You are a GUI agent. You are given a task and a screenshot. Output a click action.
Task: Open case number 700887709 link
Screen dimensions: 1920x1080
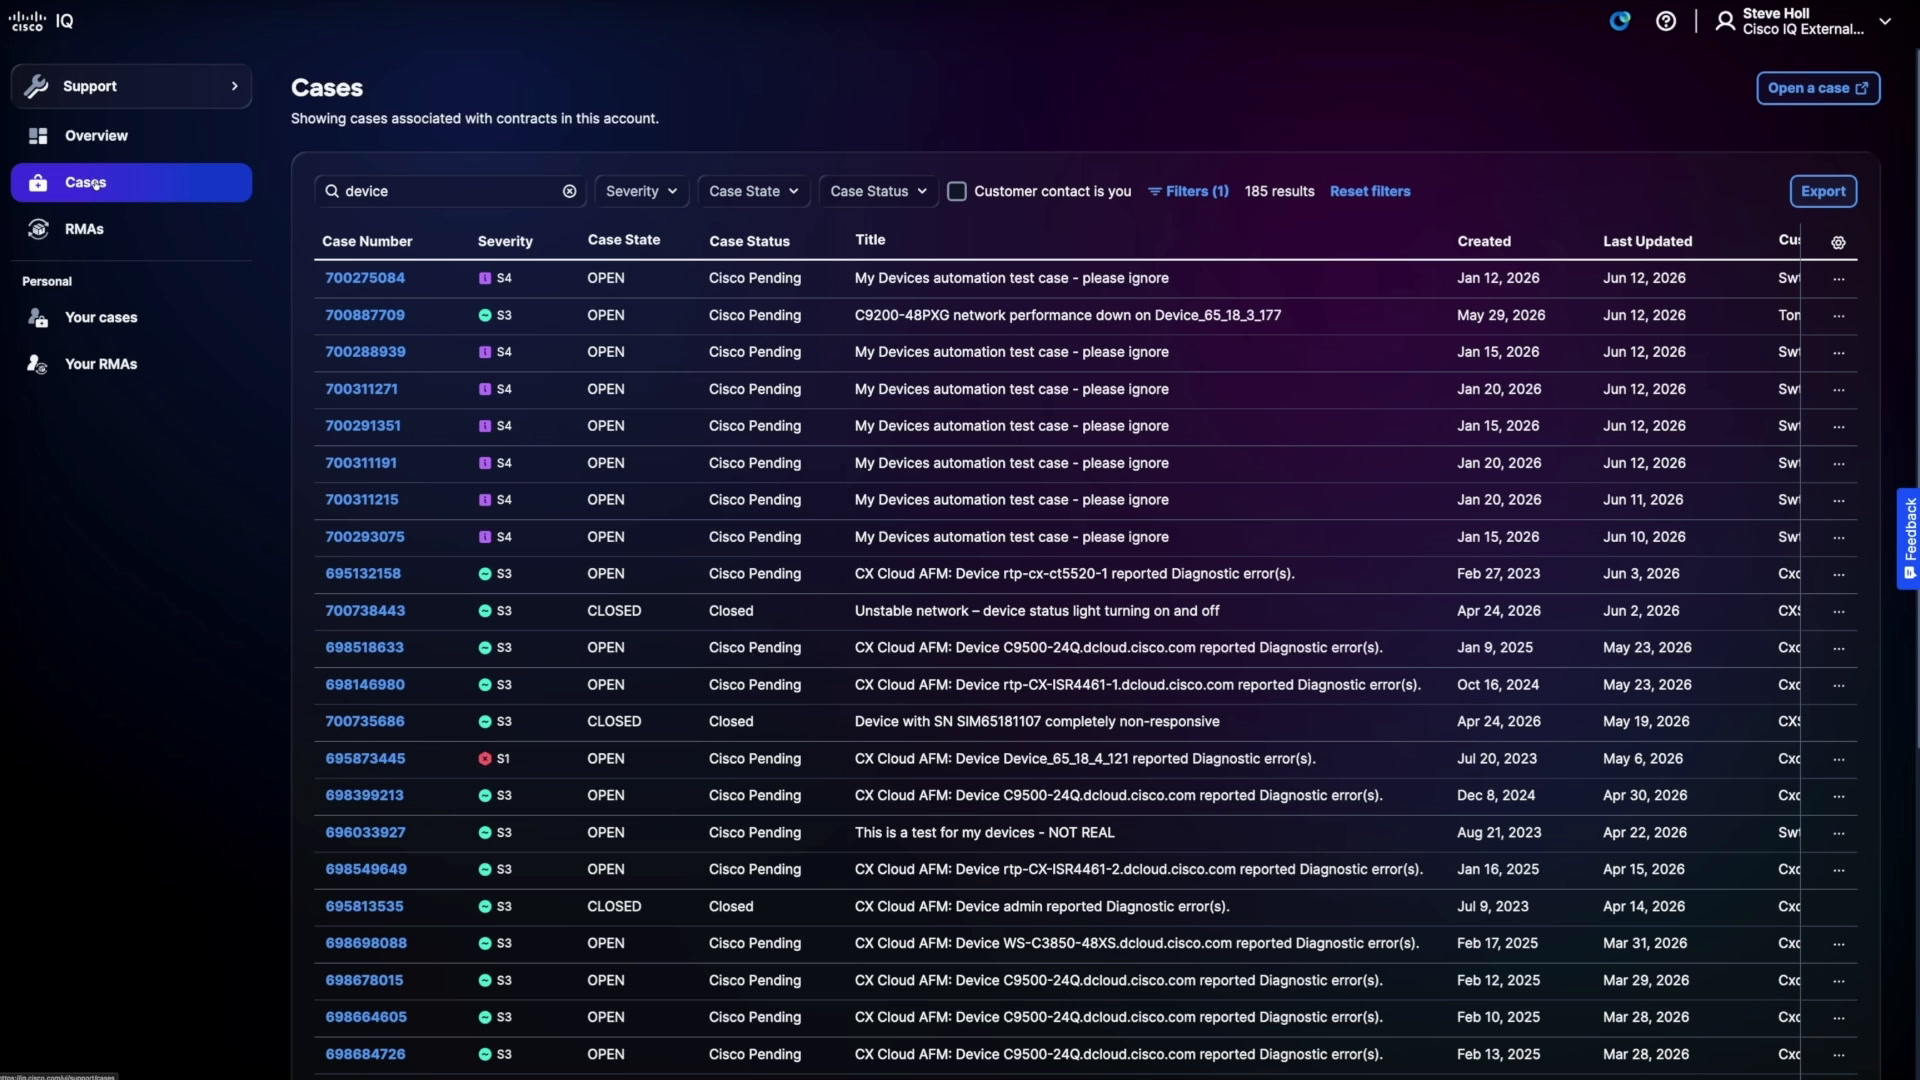coord(365,315)
